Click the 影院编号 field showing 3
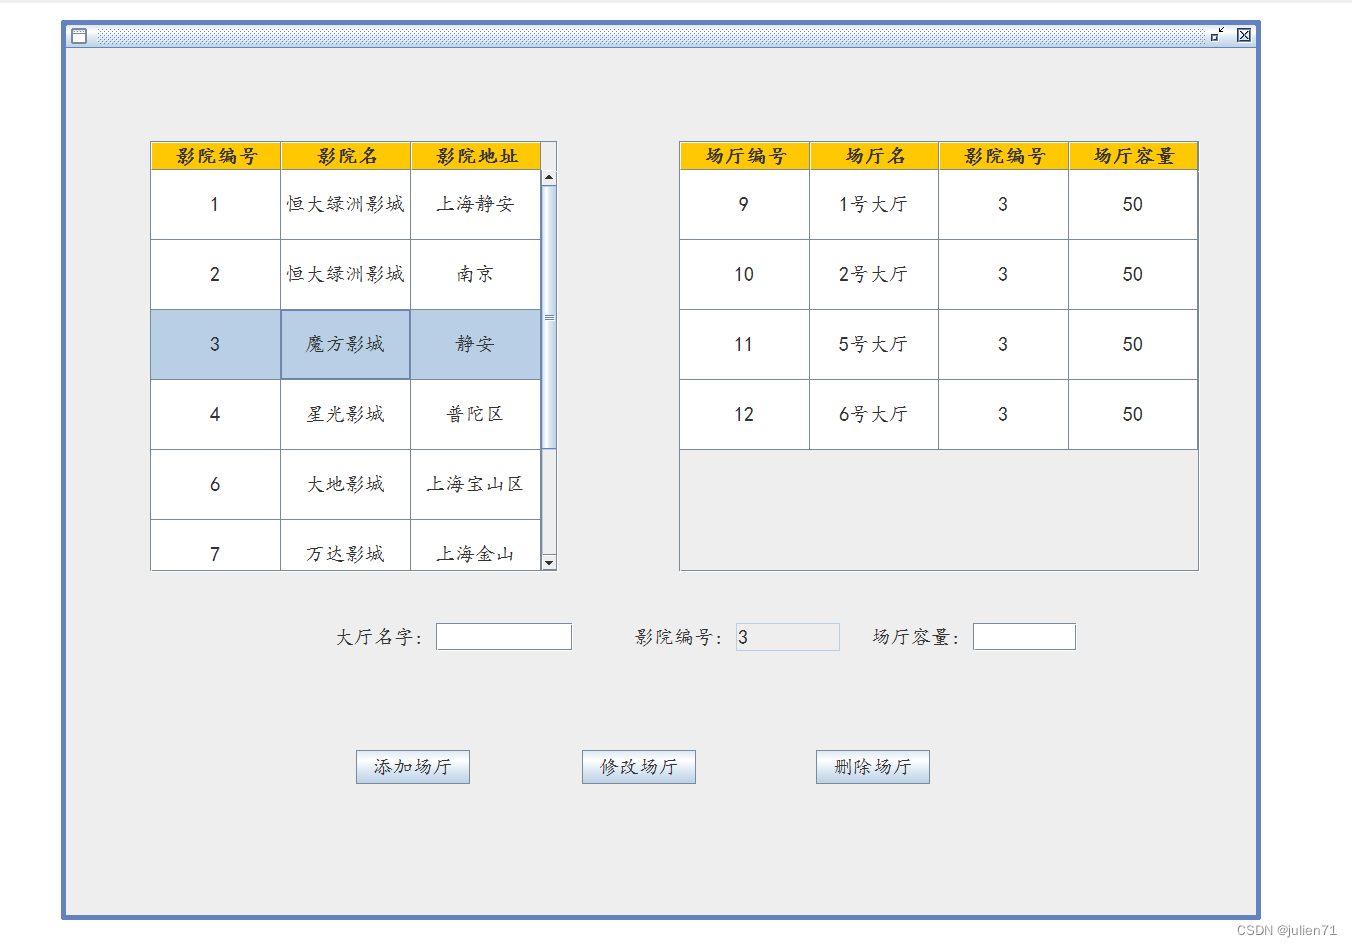 (x=788, y=637)
